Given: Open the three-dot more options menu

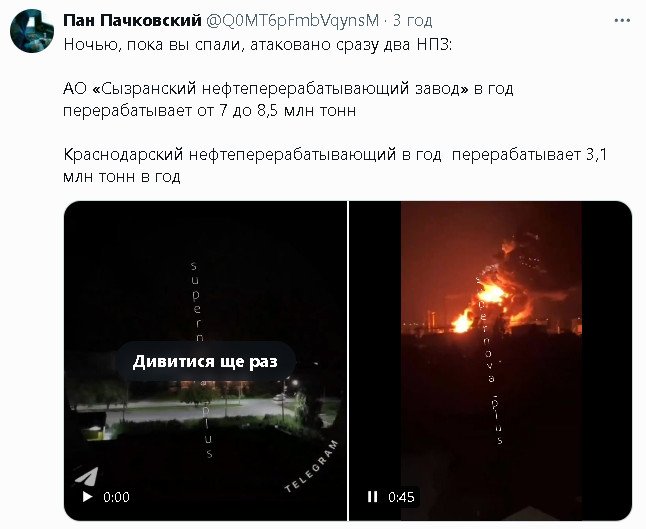Looking at the screenshot, I should (x=622, y=21).
